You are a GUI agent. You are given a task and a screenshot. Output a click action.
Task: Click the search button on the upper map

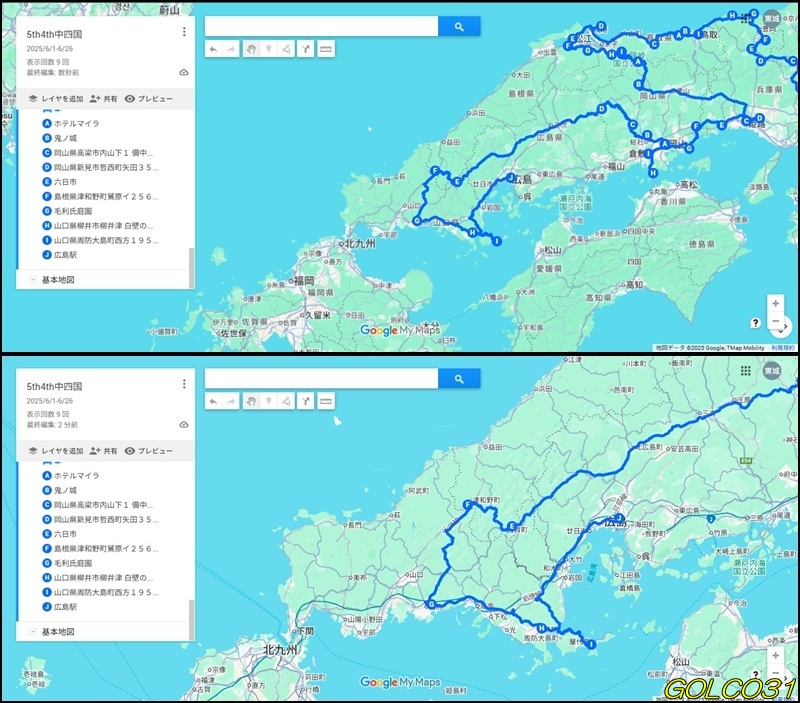coord(459,27)
